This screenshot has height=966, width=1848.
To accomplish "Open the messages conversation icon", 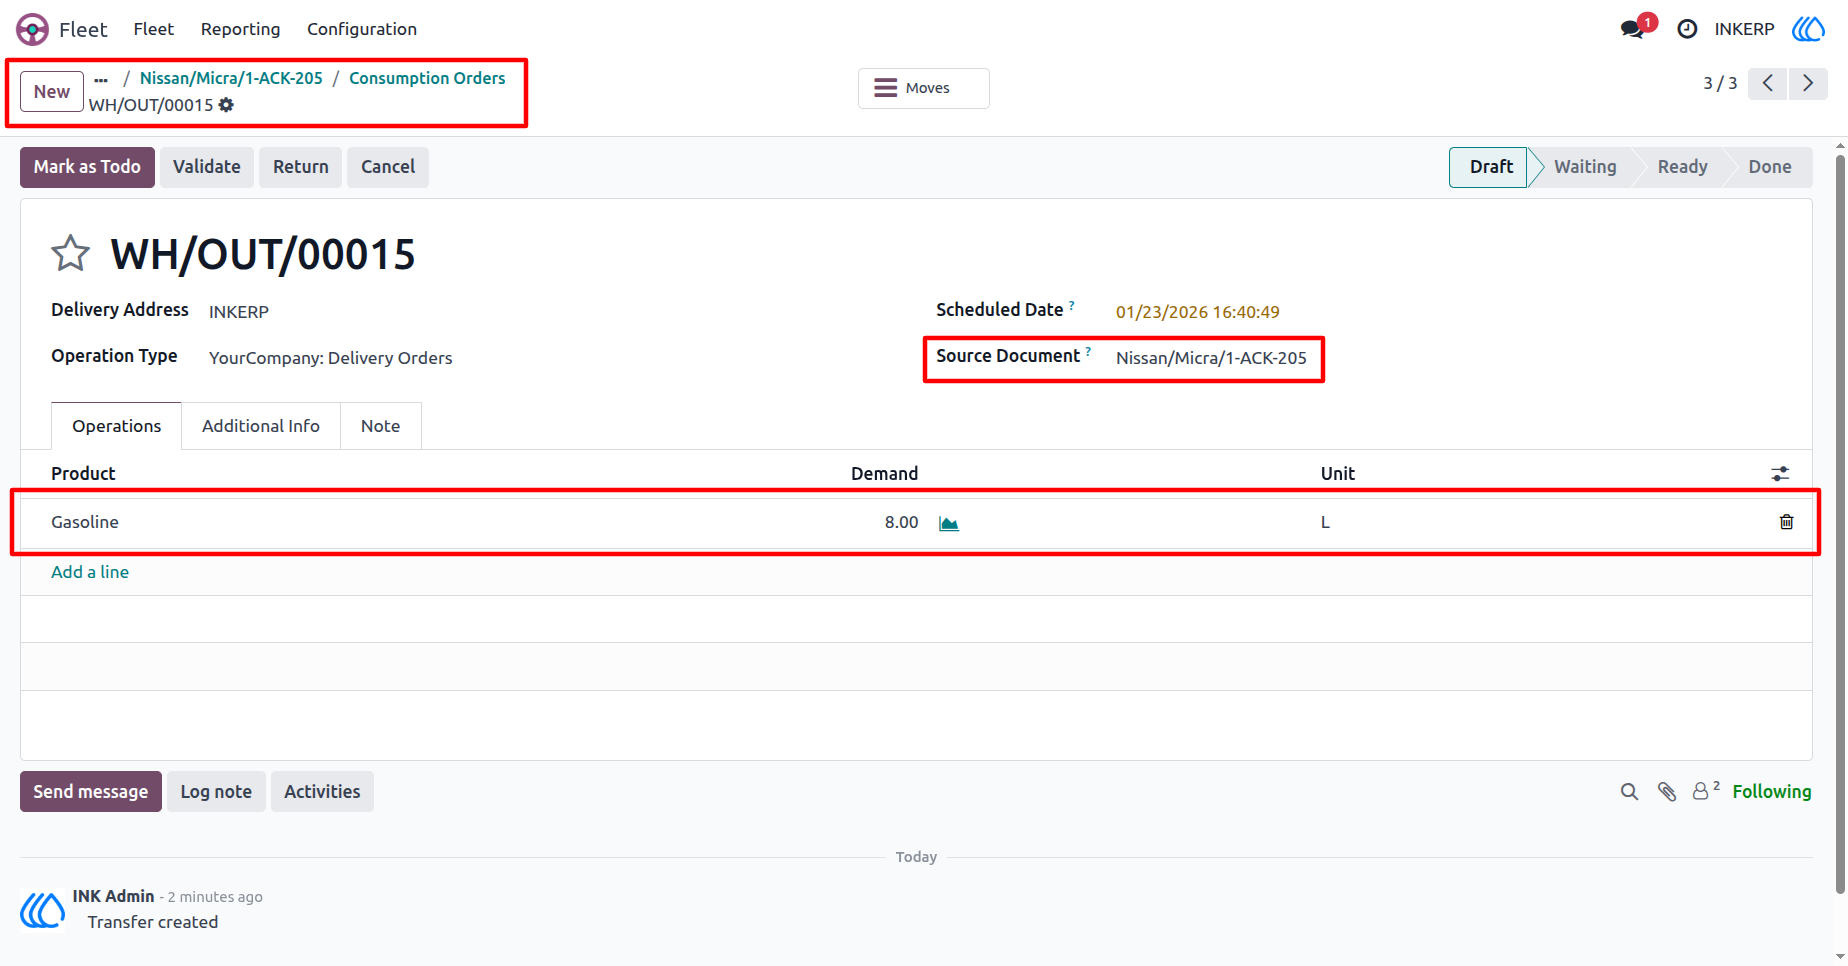I will pos(1633,29).
